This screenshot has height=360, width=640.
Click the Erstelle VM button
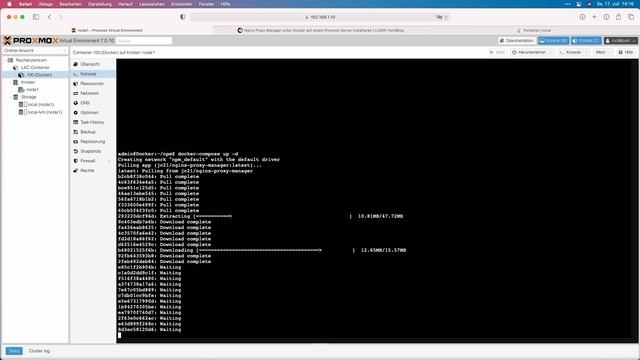tap(553, 41)
